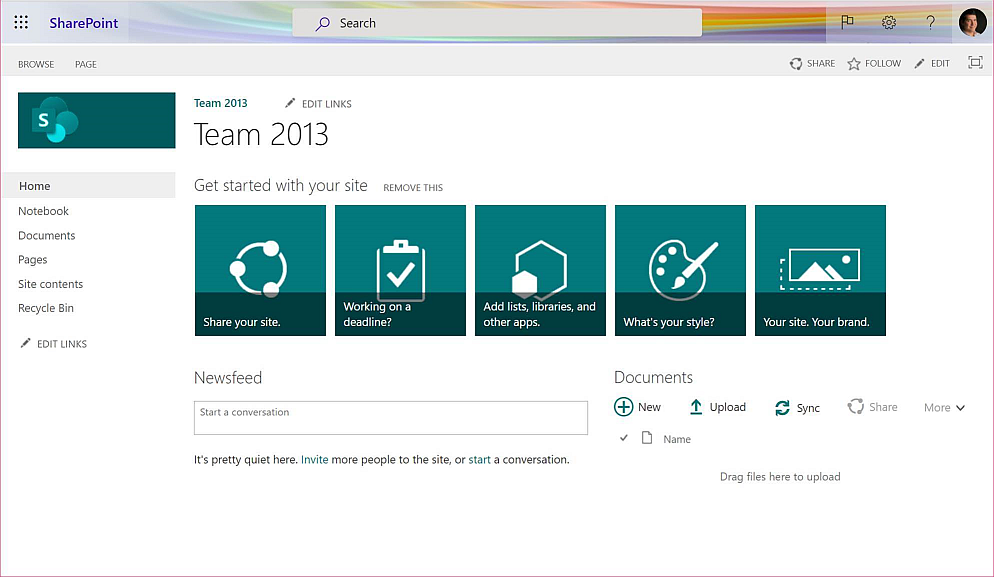This screenshot has width=994, height=577.
Task: Click the focus on content icon
Action: [x=975, y=62]
